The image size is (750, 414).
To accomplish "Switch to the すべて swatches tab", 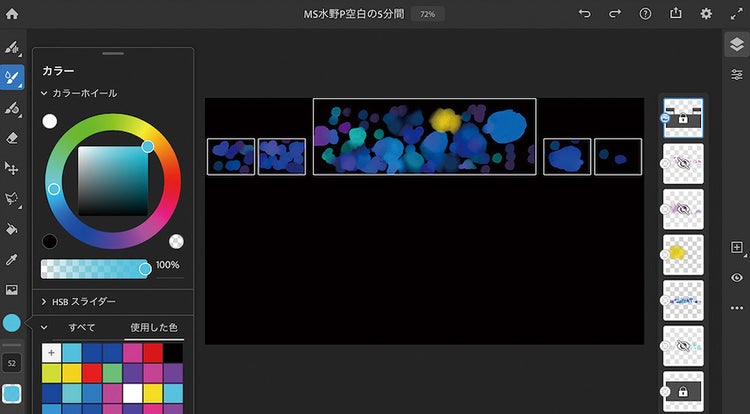I will 82,327.
